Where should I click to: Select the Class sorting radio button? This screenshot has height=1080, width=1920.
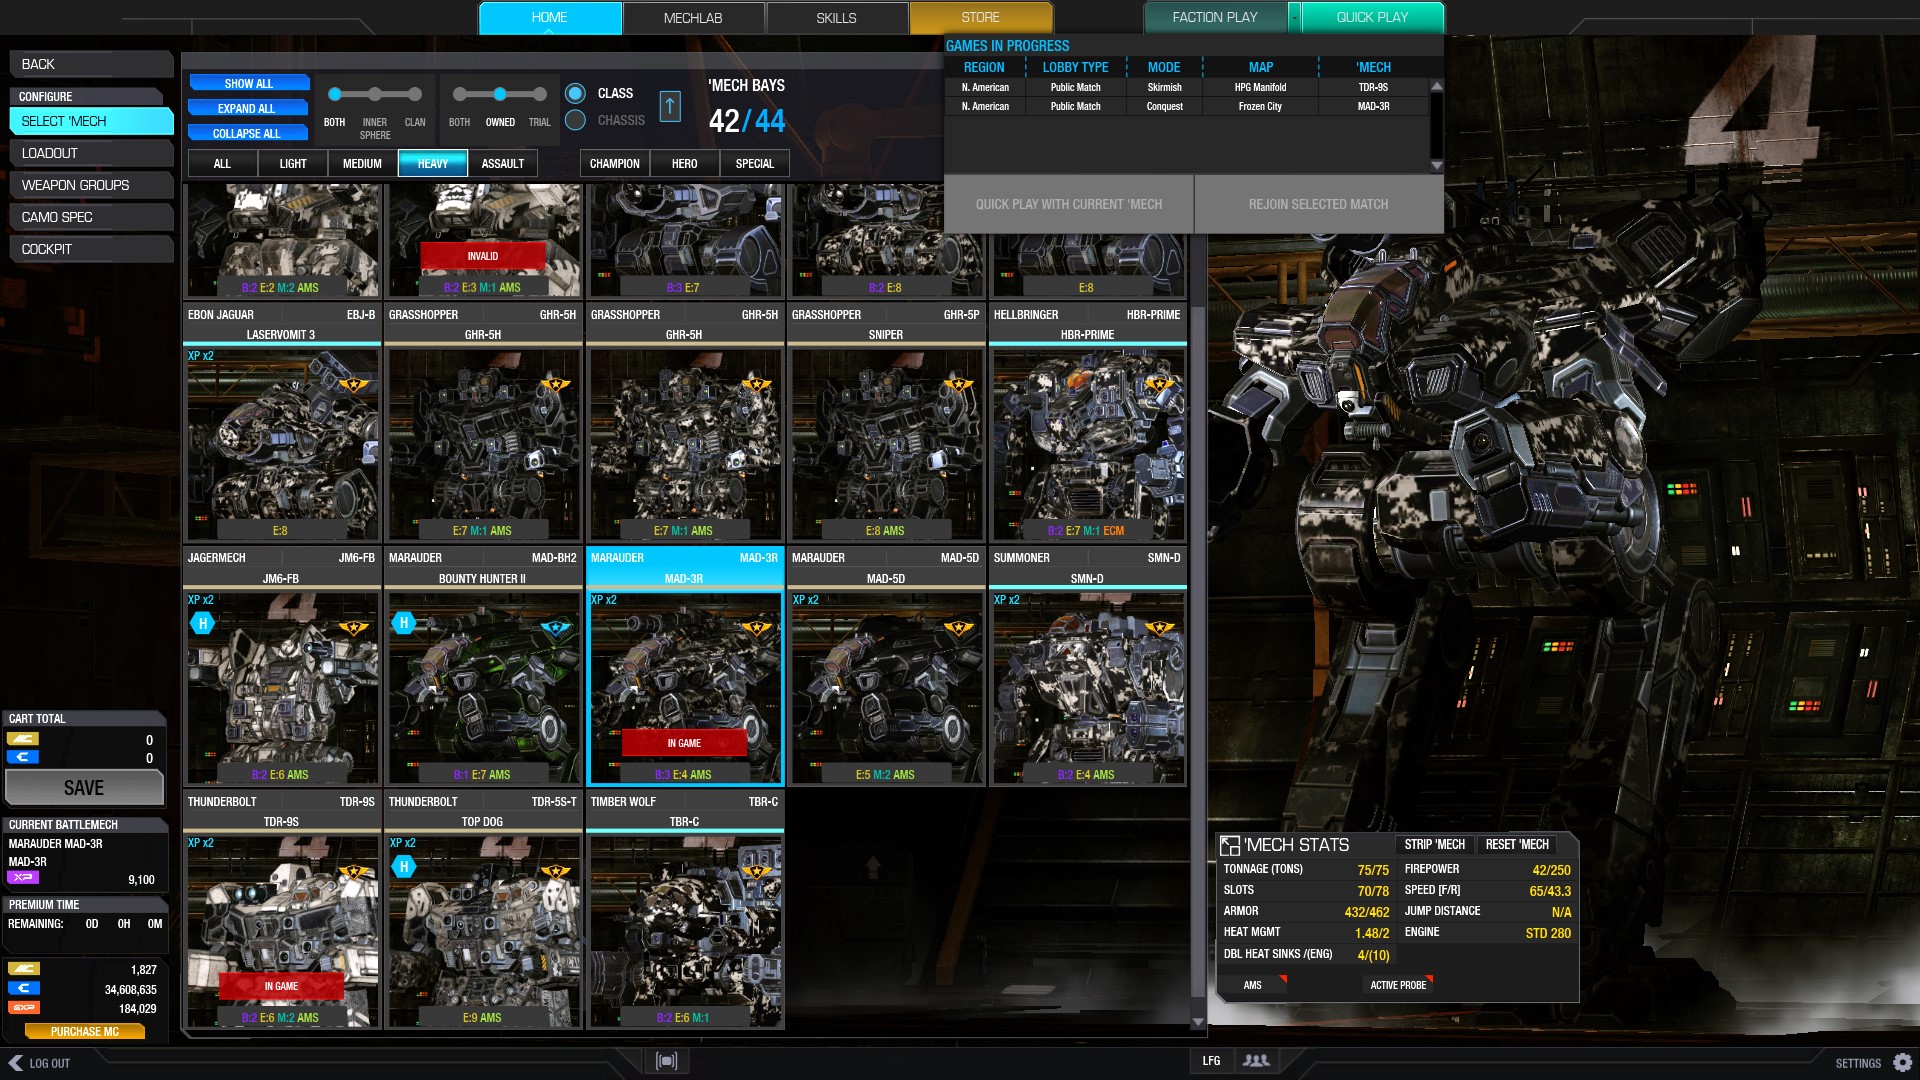coord(575,93)
